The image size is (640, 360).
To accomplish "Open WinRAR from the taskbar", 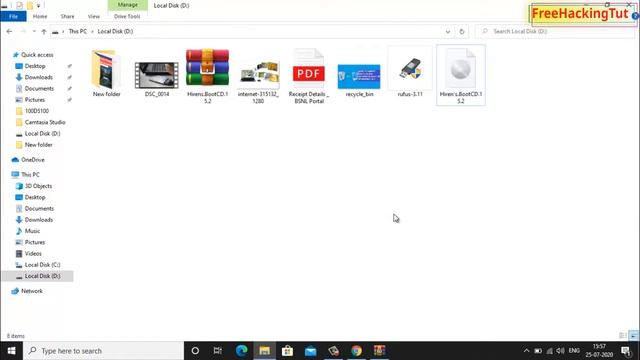I will click(380, 351).
